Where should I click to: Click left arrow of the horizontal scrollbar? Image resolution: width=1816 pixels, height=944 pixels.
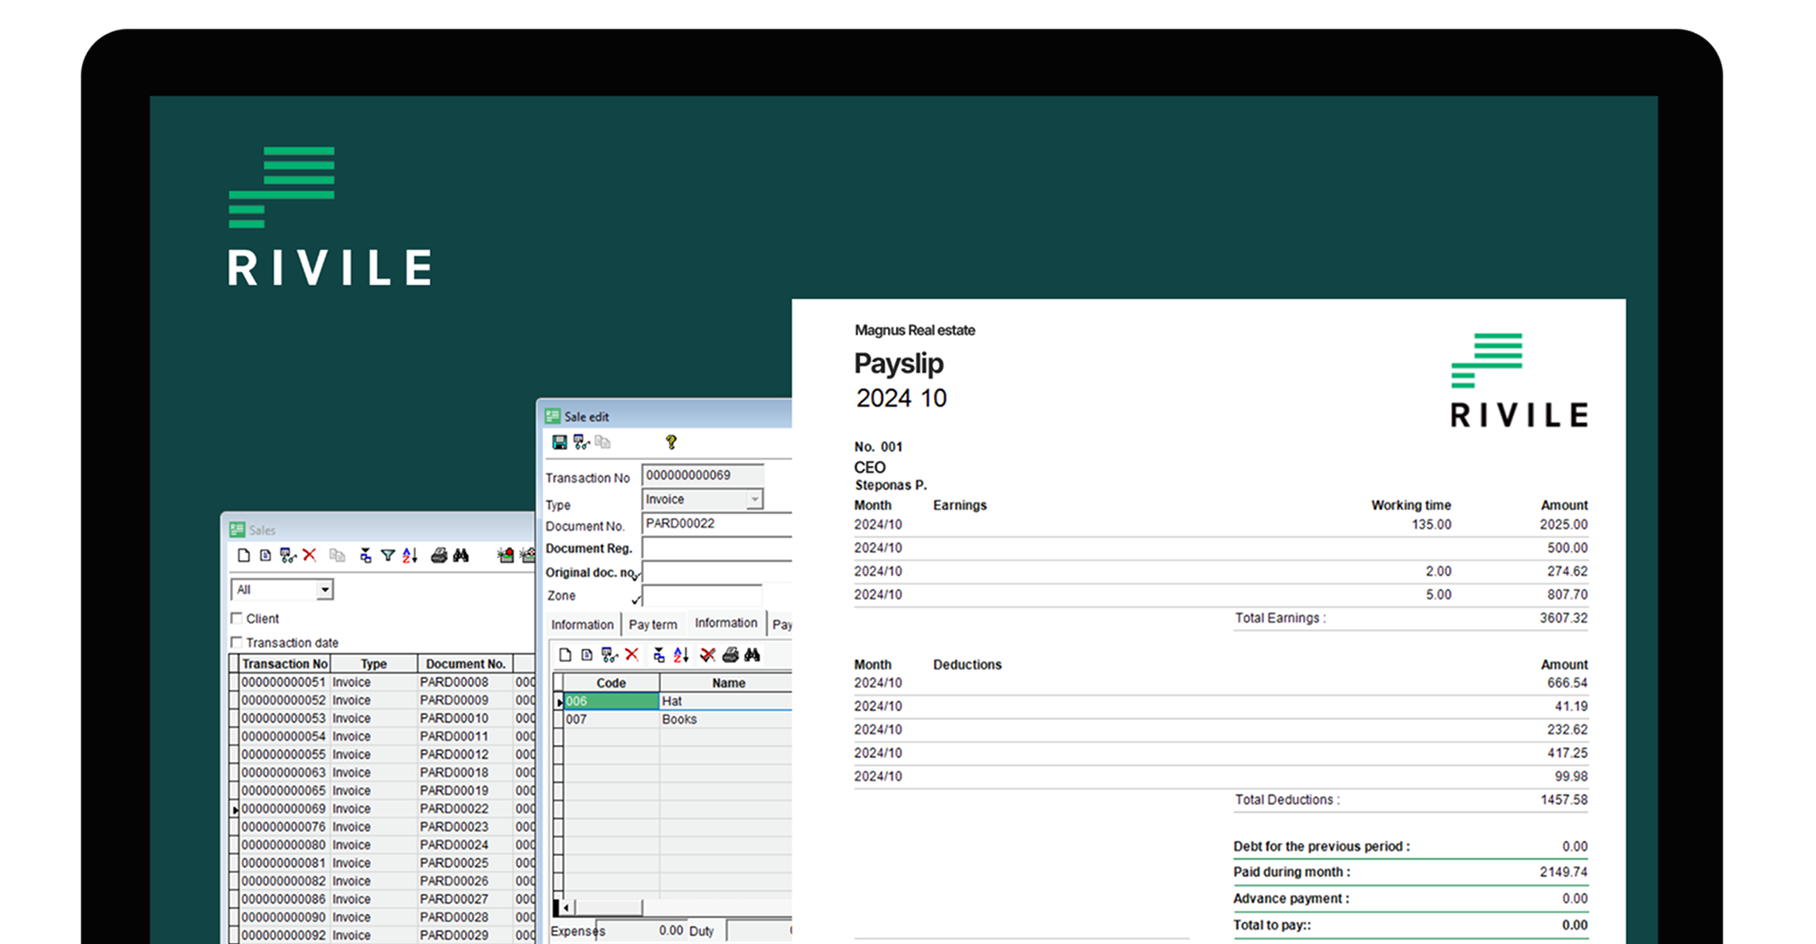tap(566, 908)
